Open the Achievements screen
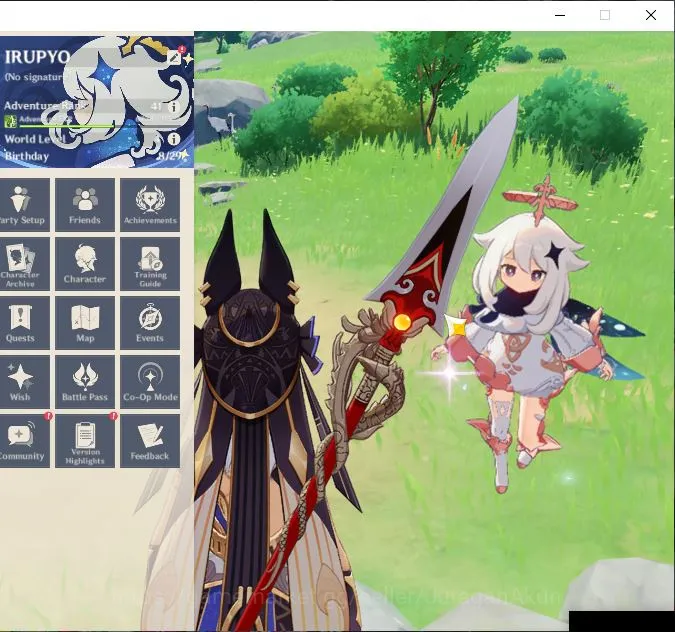This screenshot has width=675, height=632. [x=150, y=205]
